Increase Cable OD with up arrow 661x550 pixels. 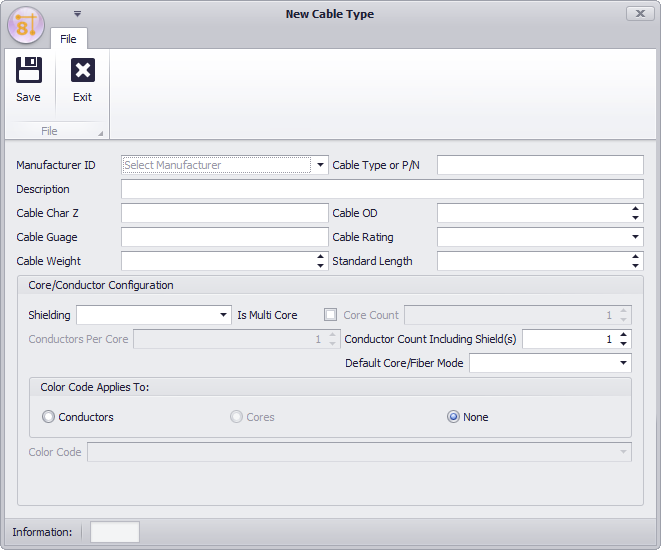click(635, 208)
